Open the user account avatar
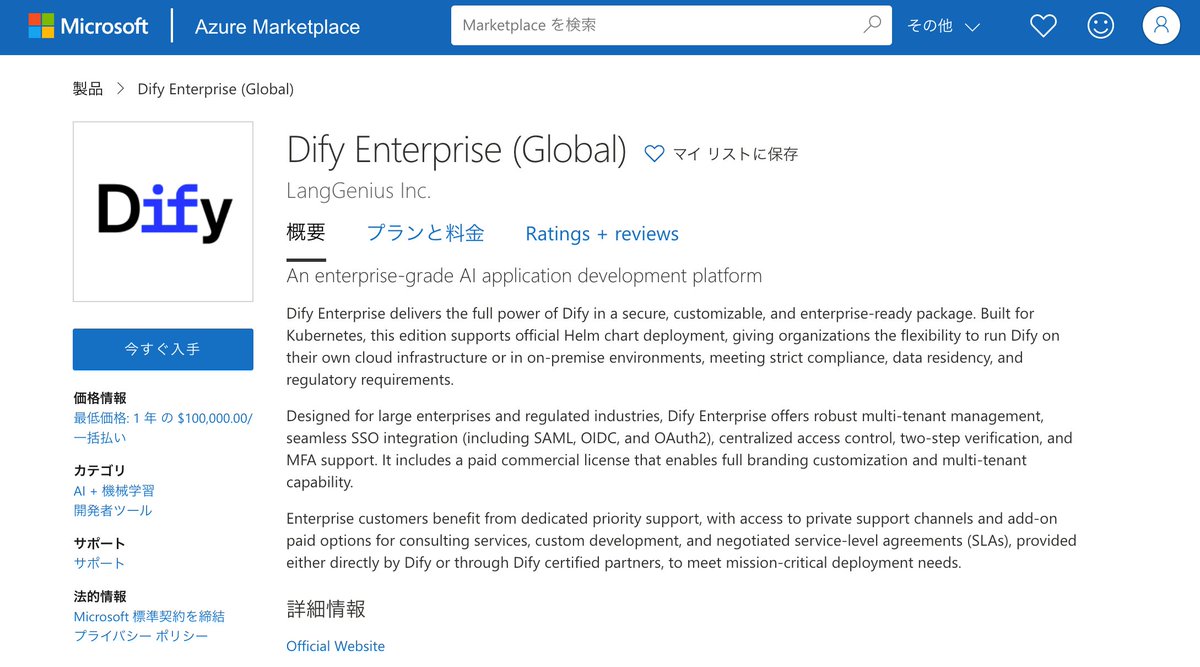 pos(1161,26)
